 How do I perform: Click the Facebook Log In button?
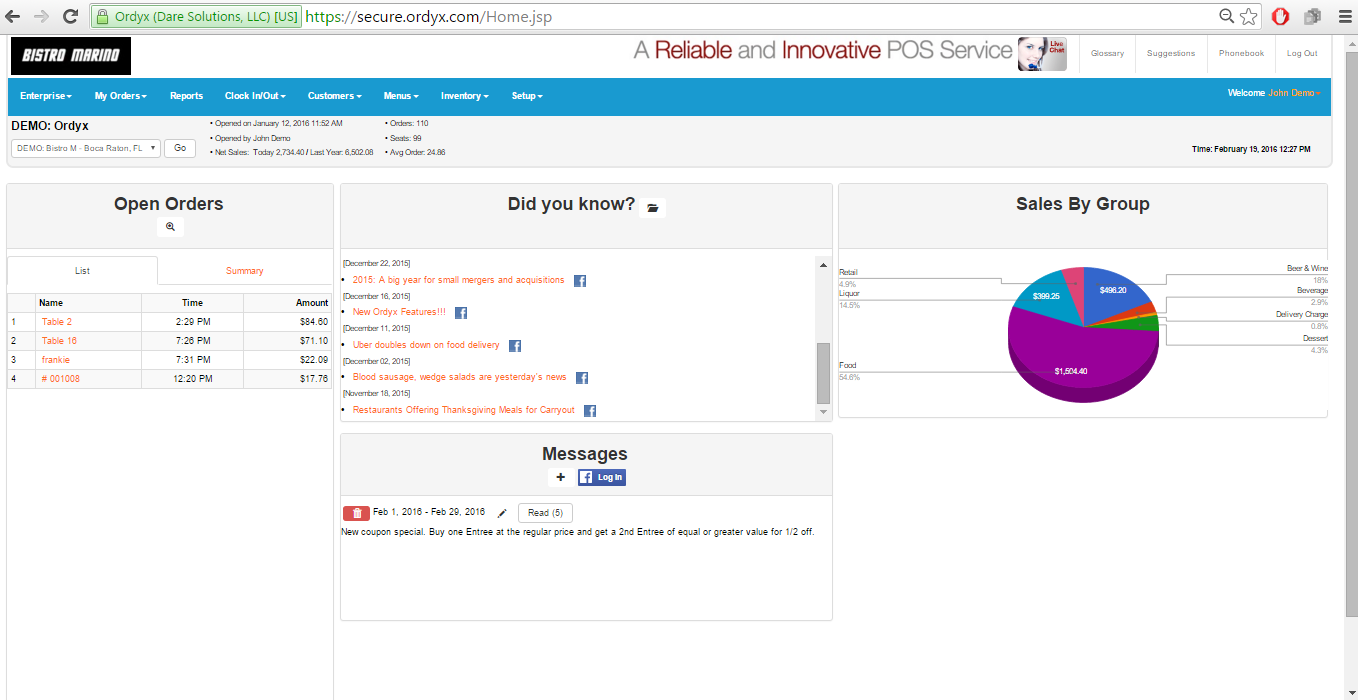[602, 477]
